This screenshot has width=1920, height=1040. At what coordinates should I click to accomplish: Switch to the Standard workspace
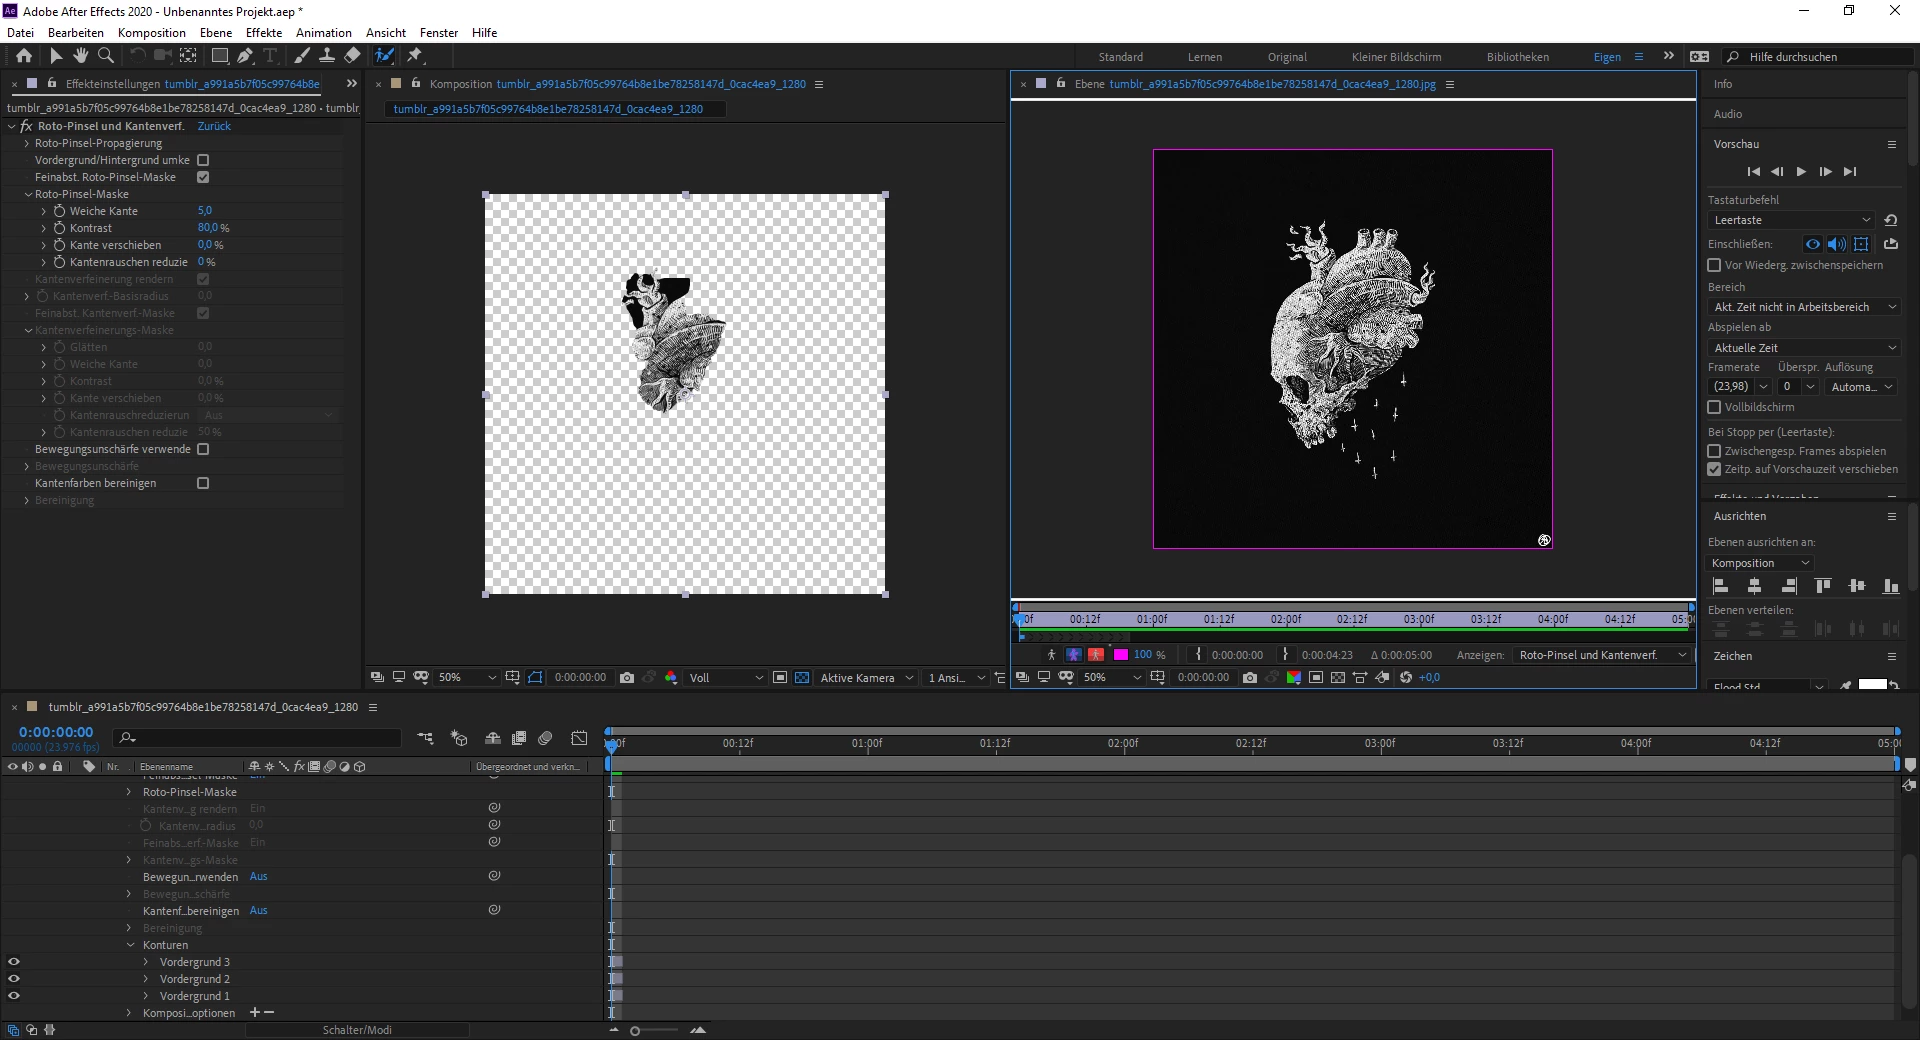pyautogui.click(x=1121, y=57)
